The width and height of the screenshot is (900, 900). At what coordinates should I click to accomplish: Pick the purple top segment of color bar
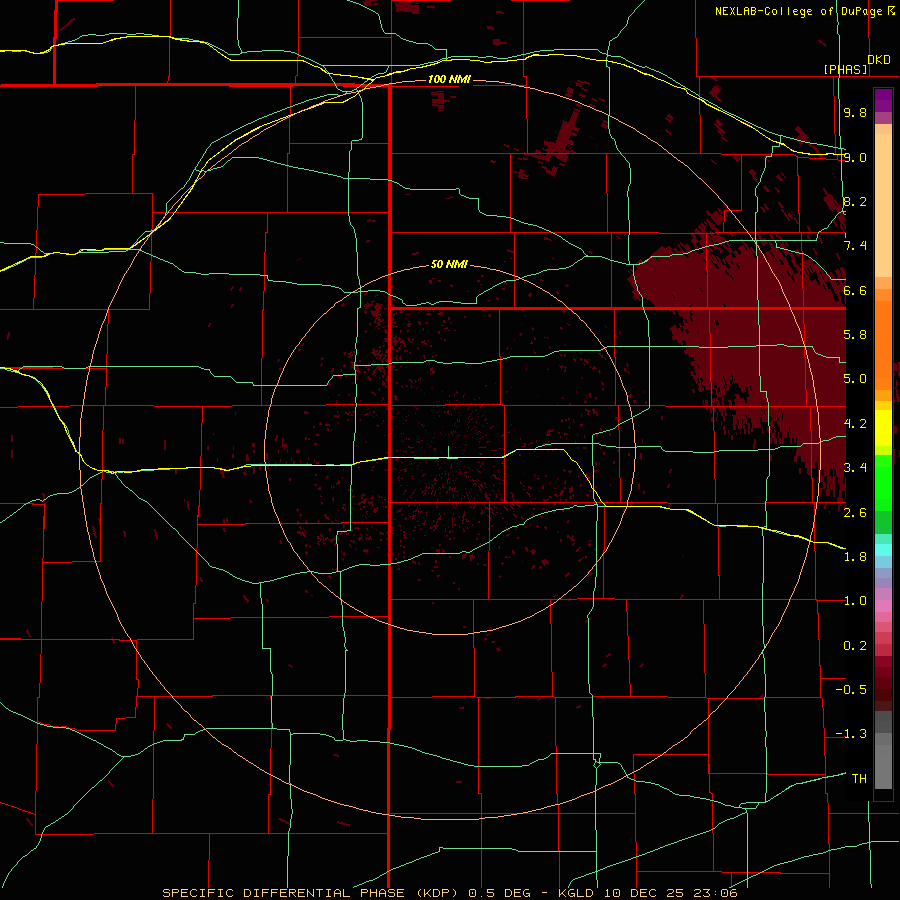click(883, 100)
